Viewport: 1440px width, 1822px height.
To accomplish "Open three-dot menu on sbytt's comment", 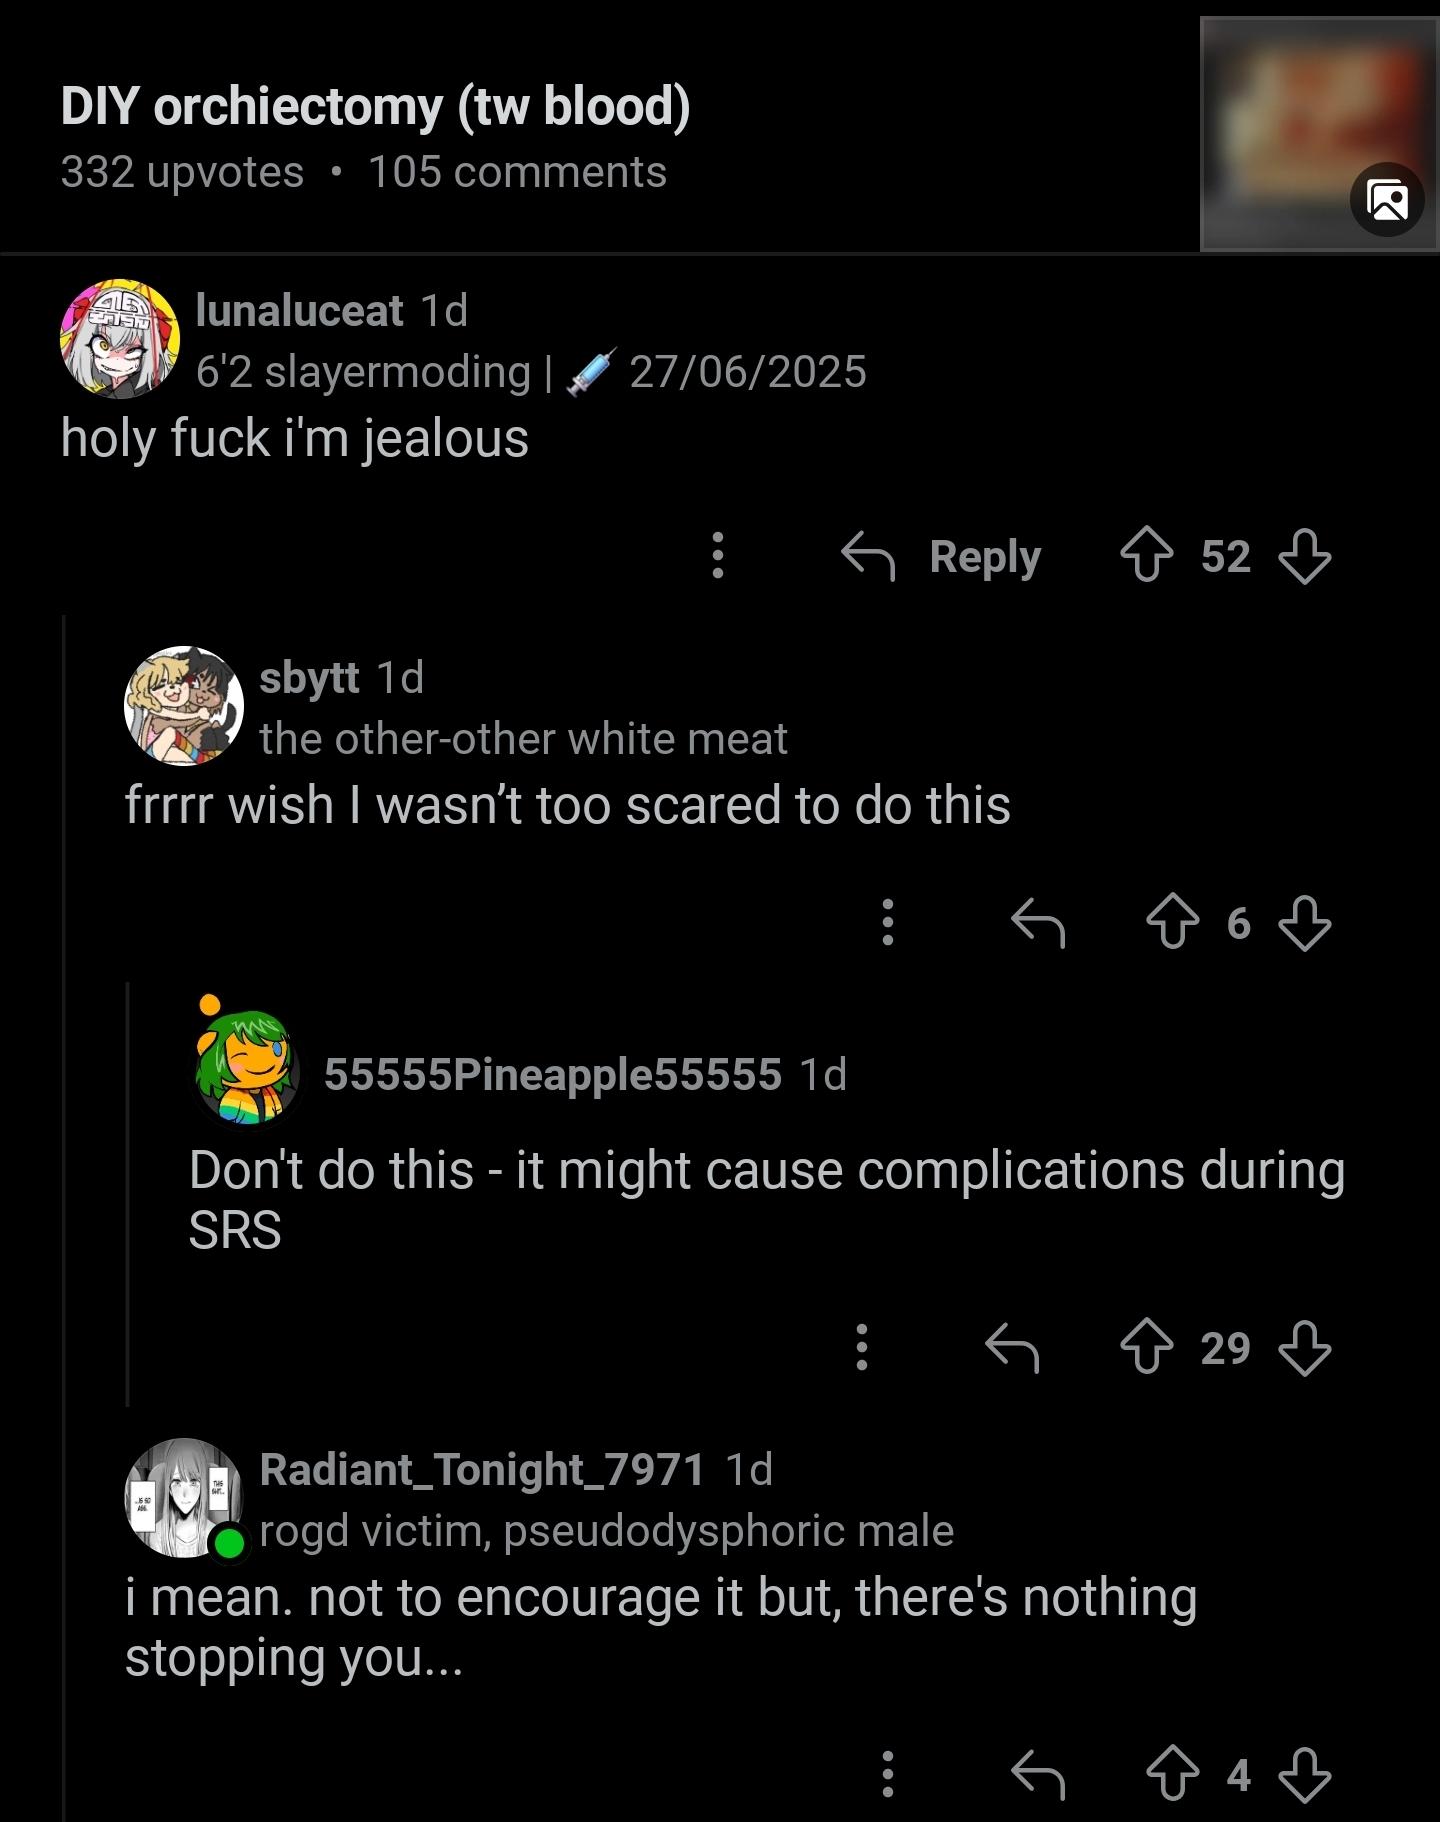I will coord(887,921).
